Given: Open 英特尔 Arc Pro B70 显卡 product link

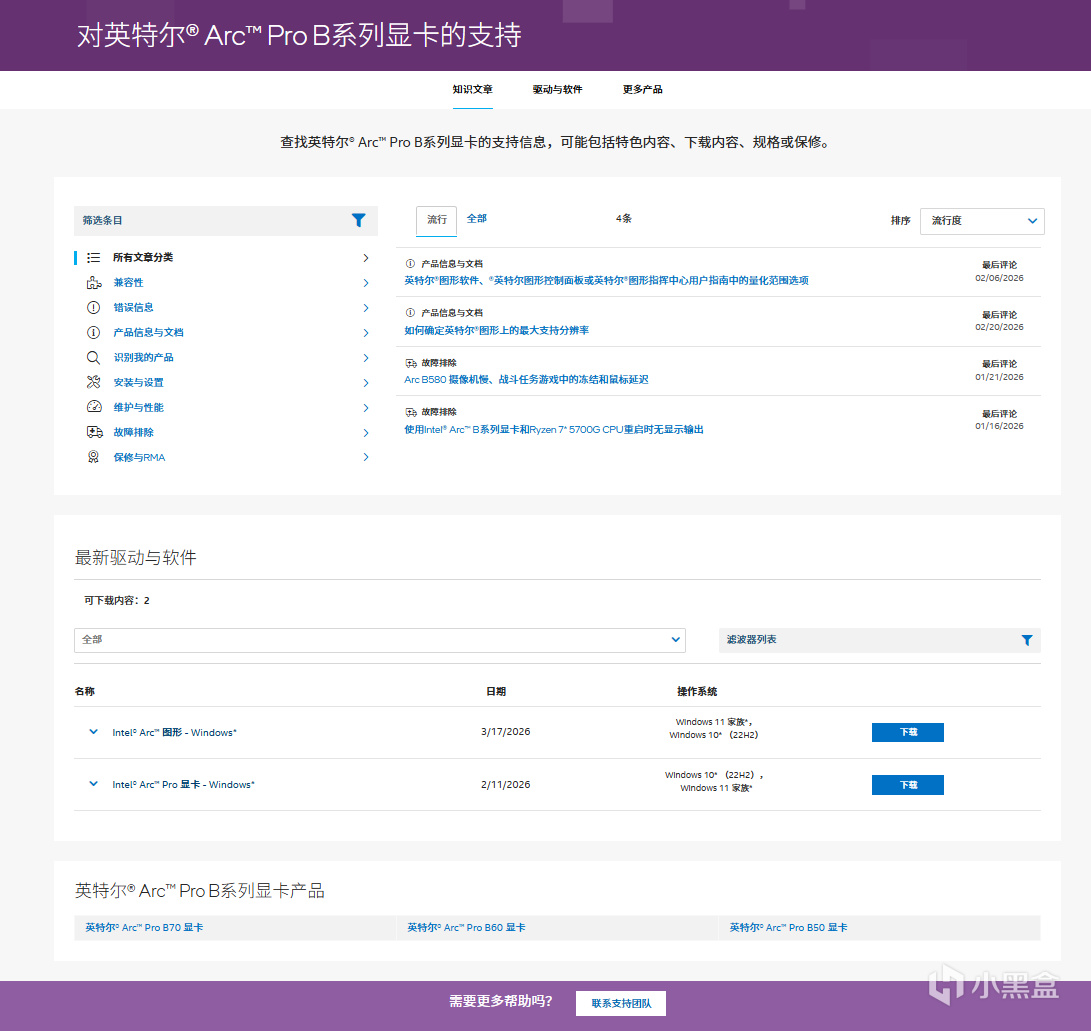Looking at the screenshot, I should point(144,928).
